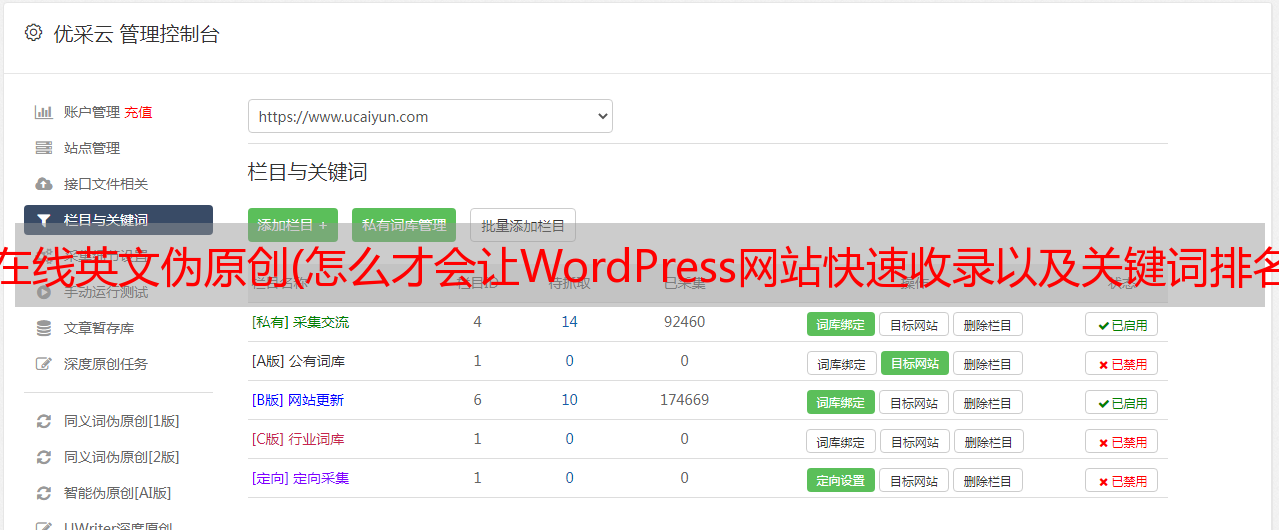Click 删除栏目 for 网站更新 row
Viewport: 1279px width, 530px height.
click(x=987, y=402)
